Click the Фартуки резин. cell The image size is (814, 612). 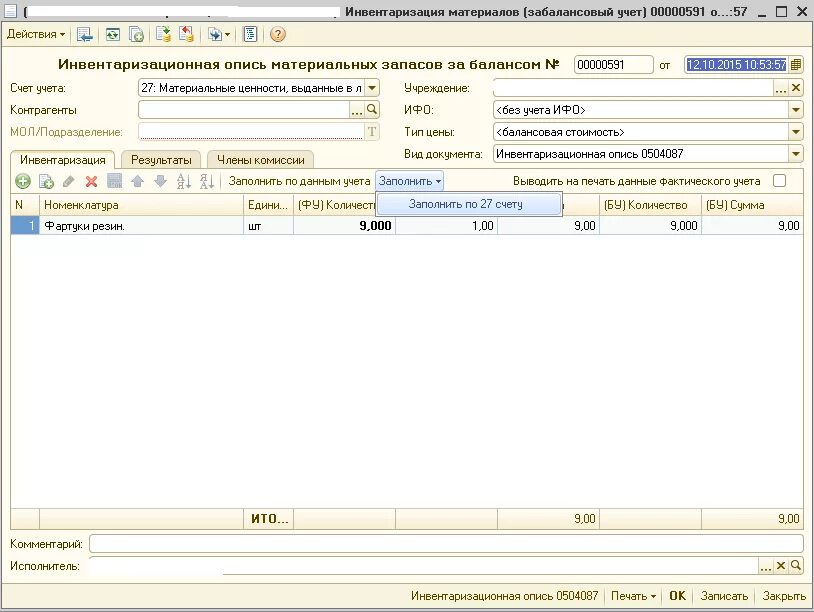pyautogui.click(x=141, y=226)
